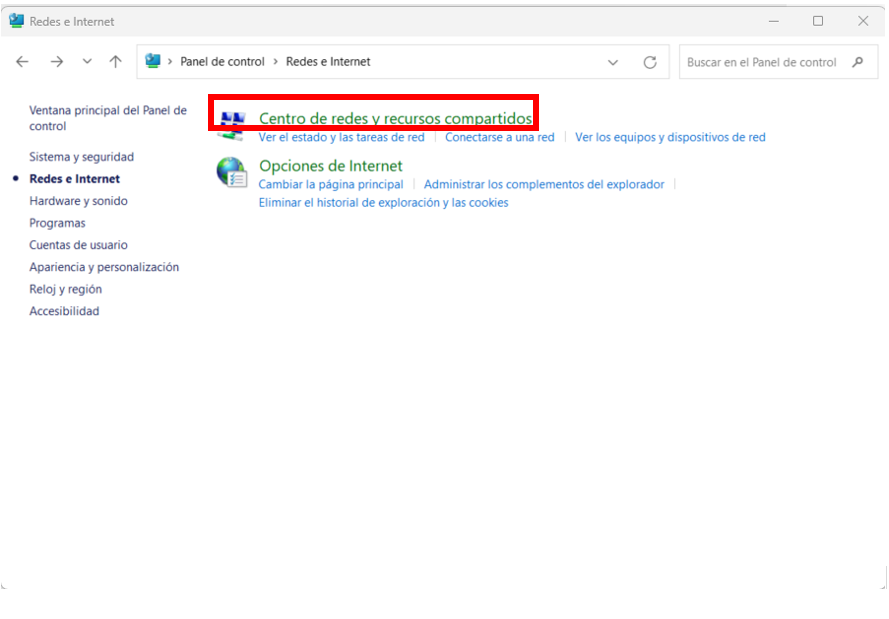Go to Ventana principal del Panel de control
Screen dimensions: 889x619
pos(108,118)
